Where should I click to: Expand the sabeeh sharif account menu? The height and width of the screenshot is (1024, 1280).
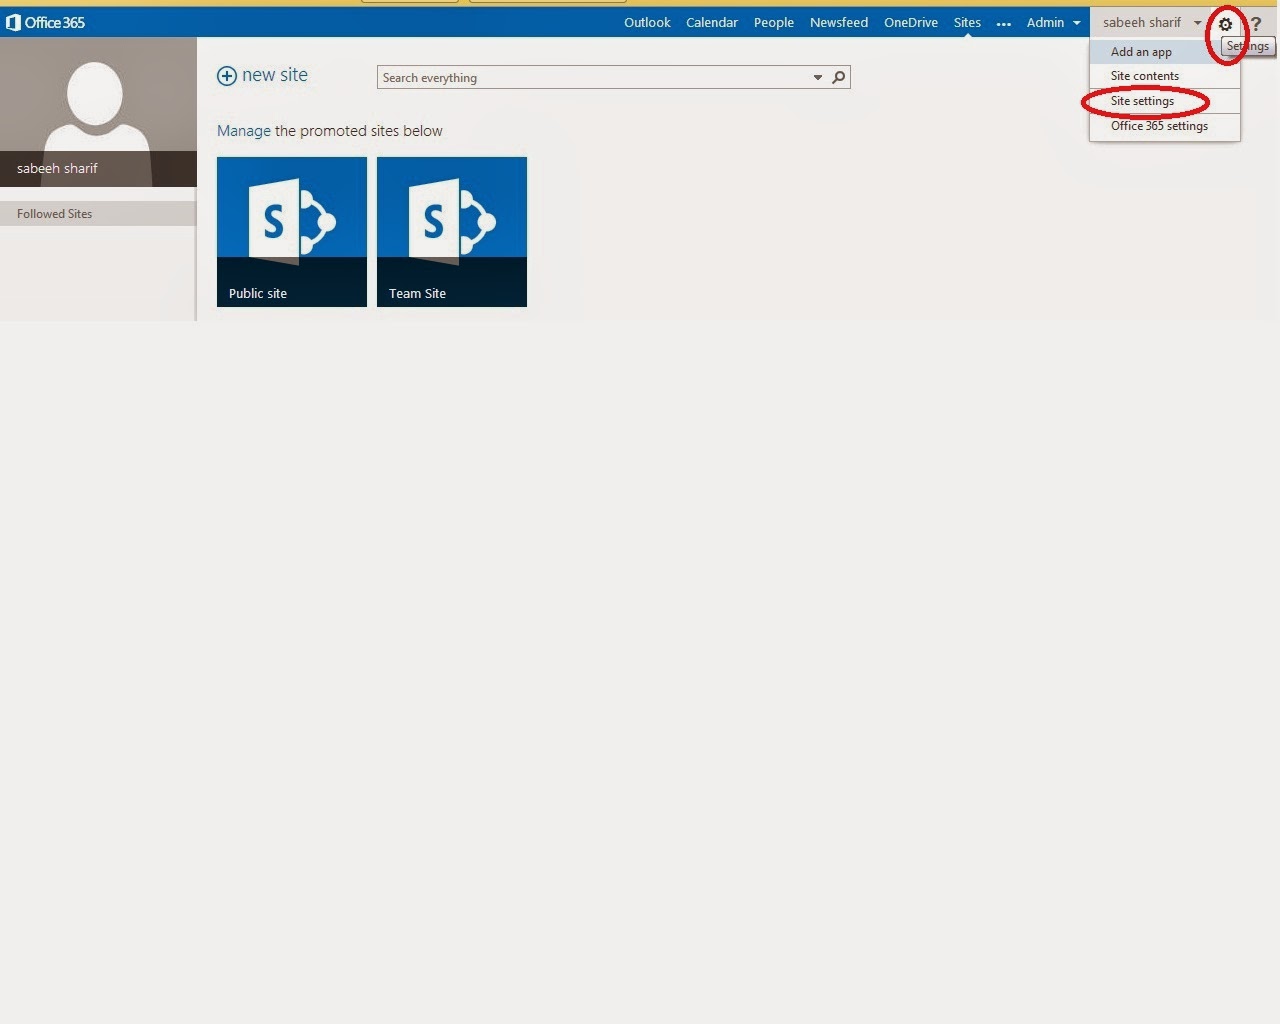tap(1148, 22)
